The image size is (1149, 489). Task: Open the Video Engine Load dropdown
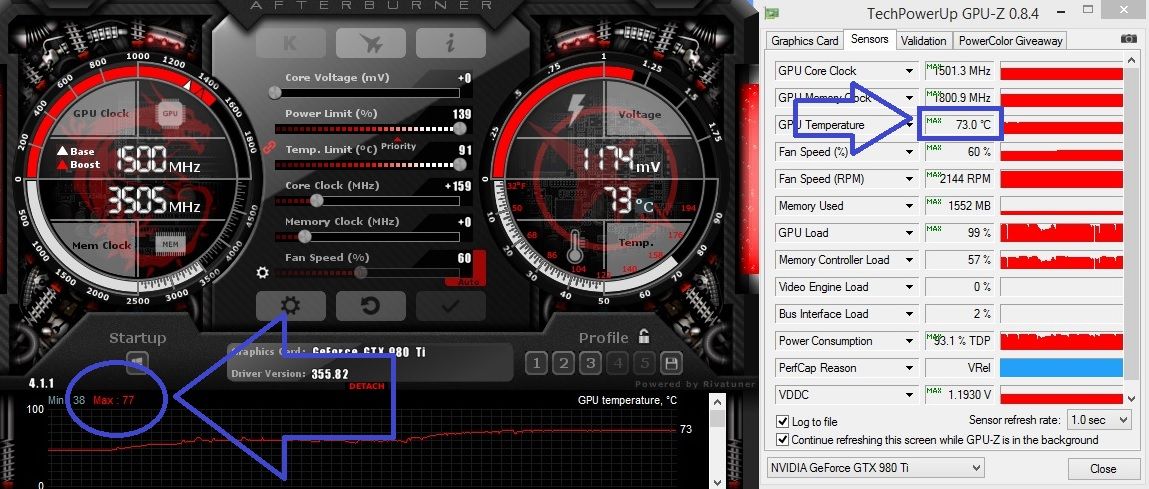click(909, 287)
